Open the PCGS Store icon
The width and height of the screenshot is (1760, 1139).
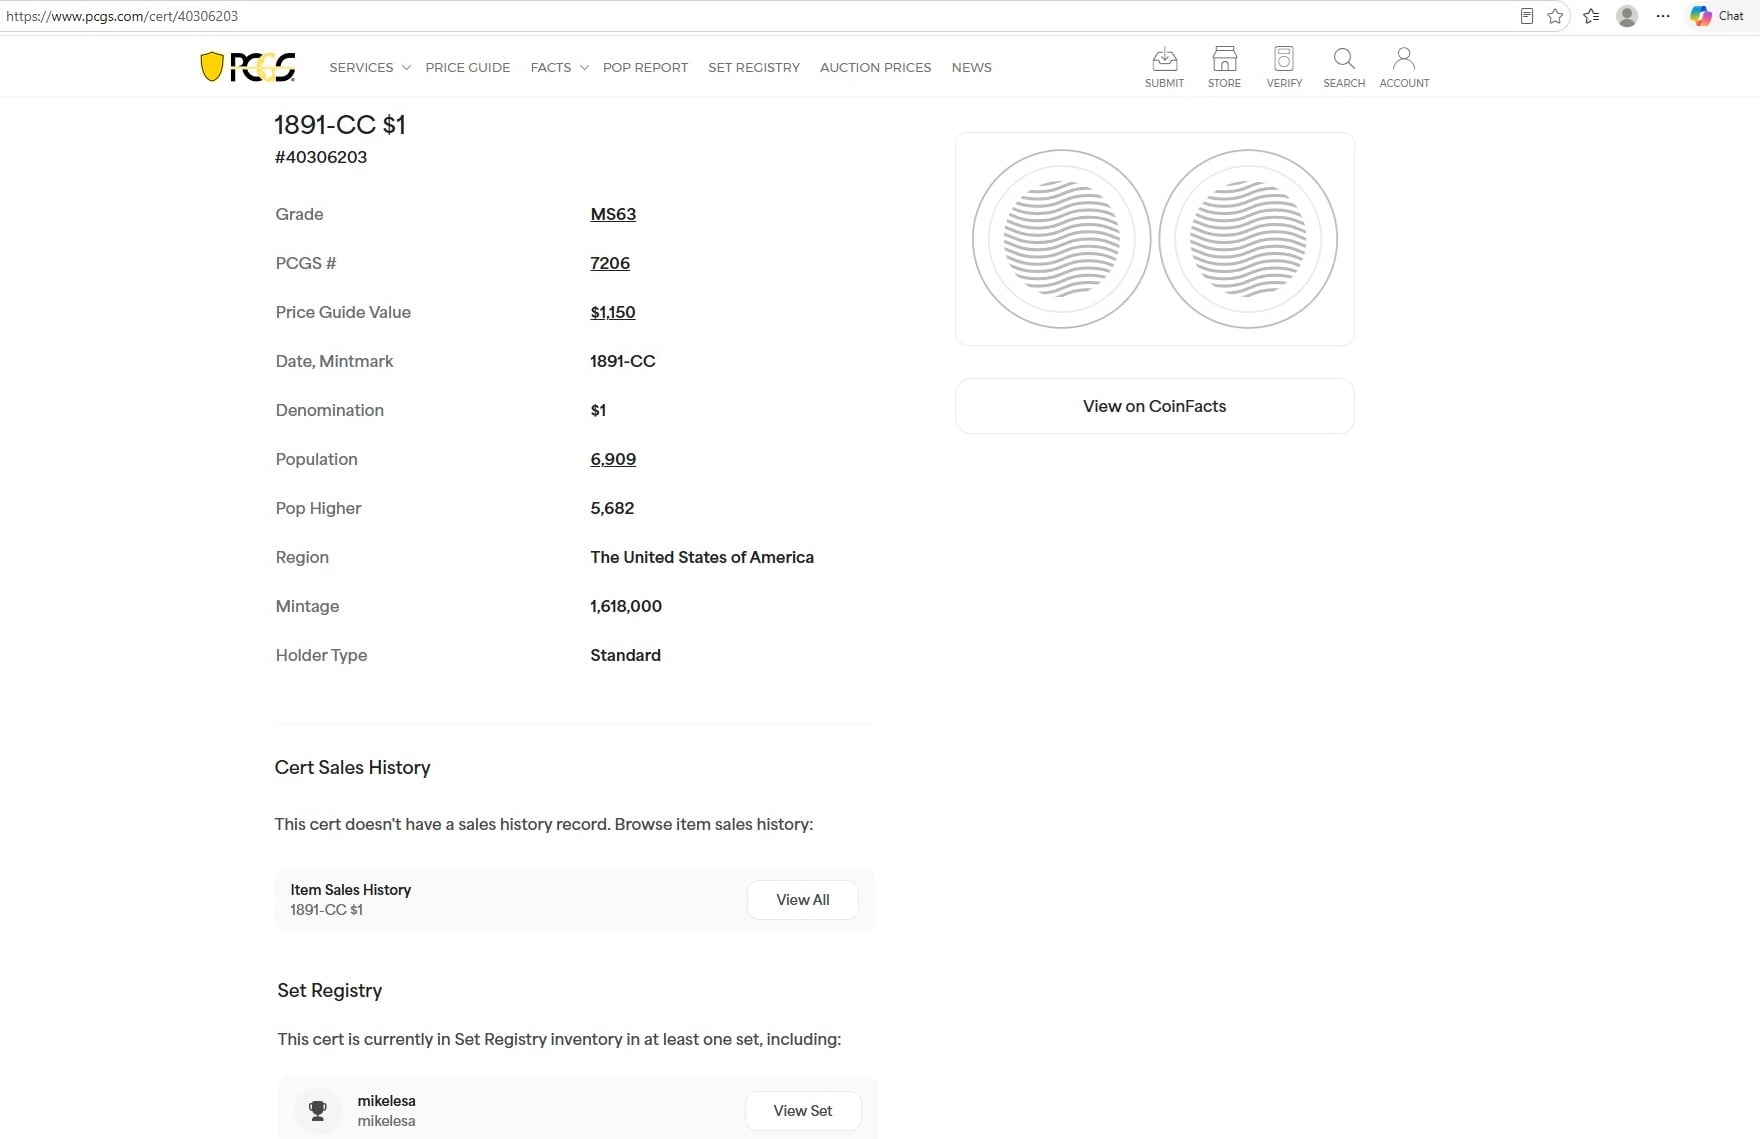(x=1224, y=67)
